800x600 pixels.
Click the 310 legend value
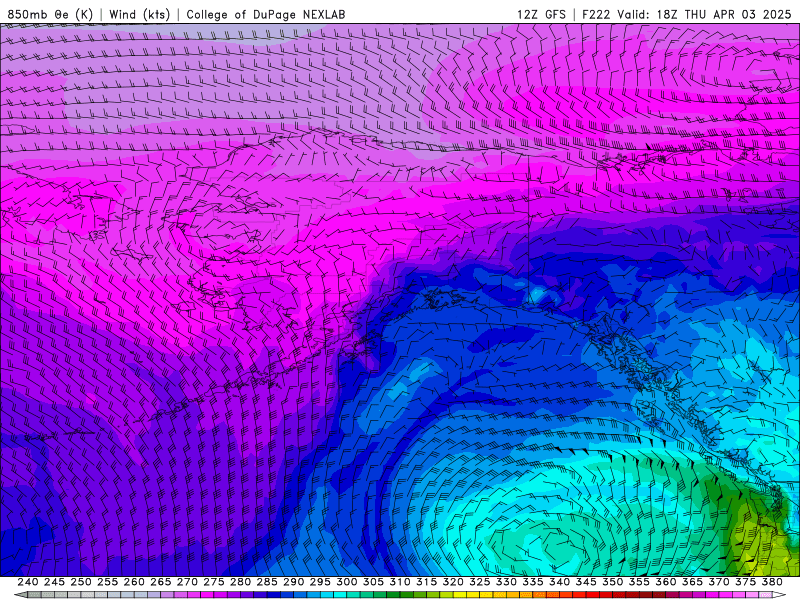click(x=399, y=582)
